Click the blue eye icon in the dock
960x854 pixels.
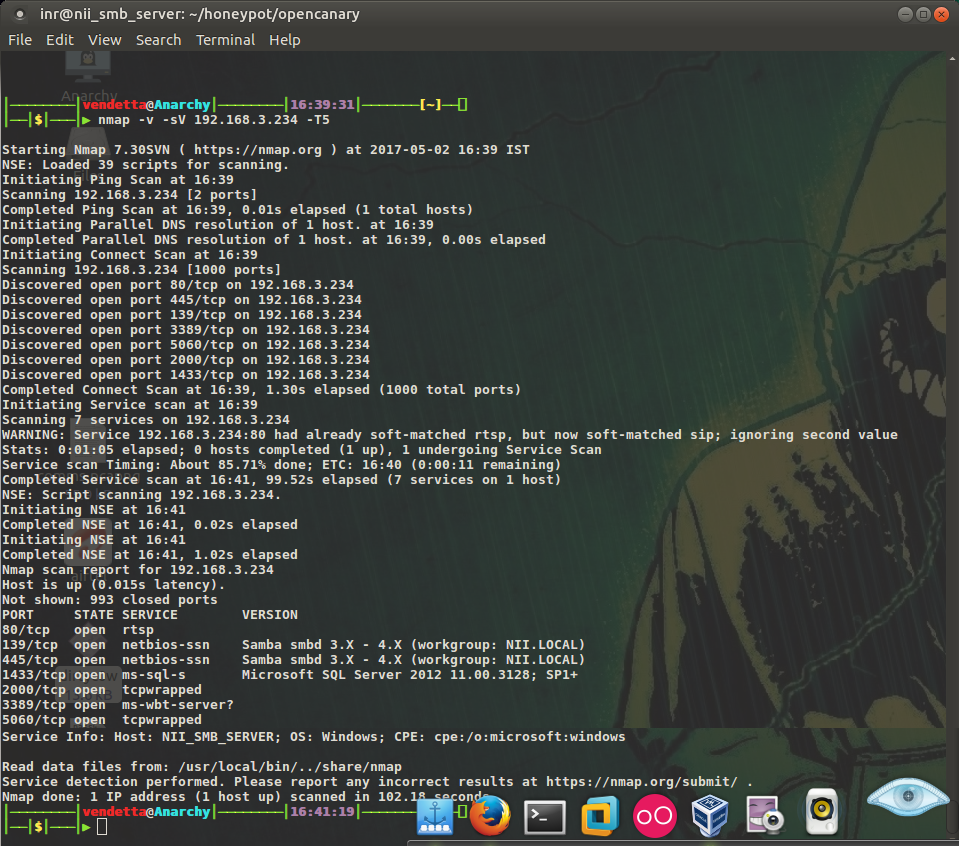pos(908,796)
